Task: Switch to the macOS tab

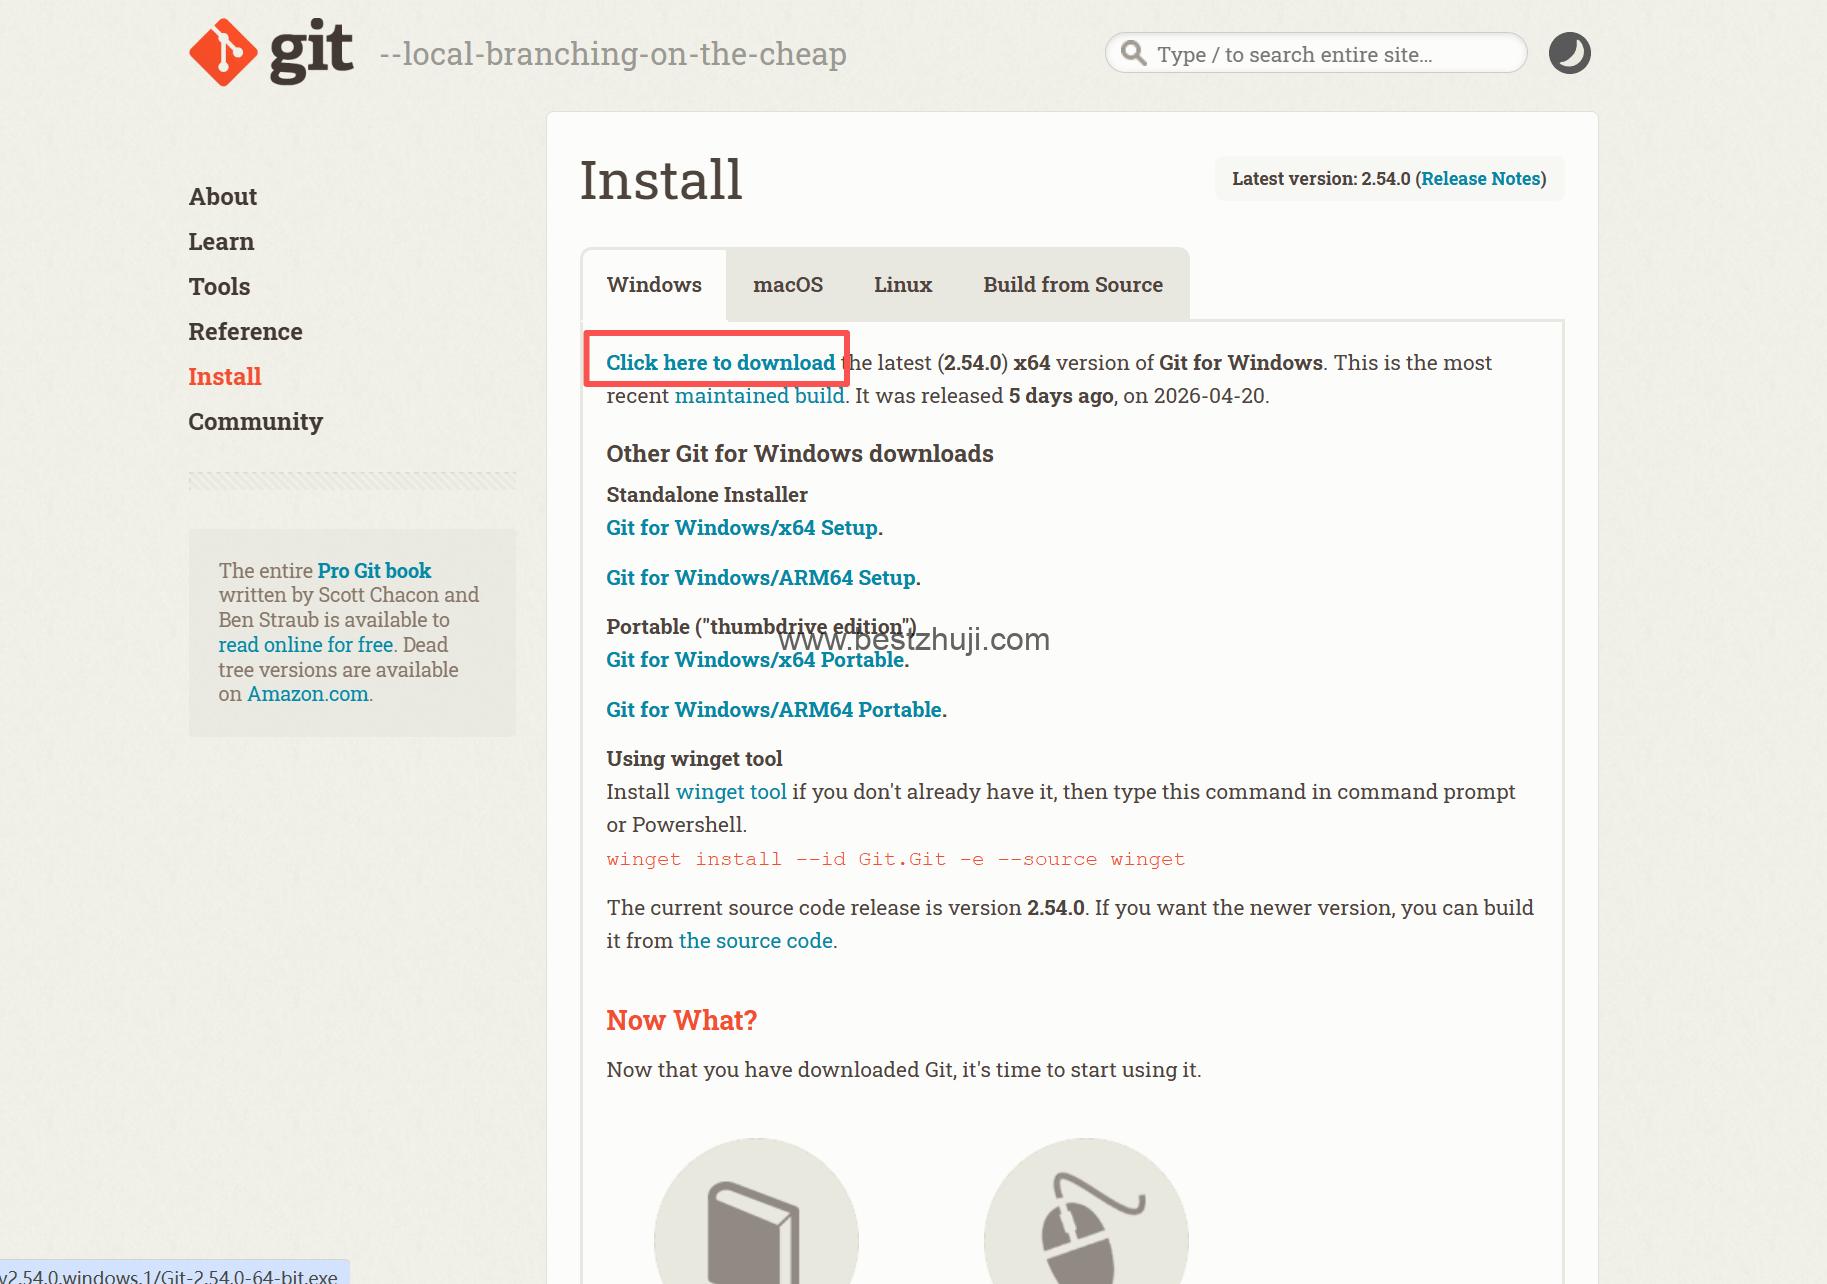Action: coord(788,285)
